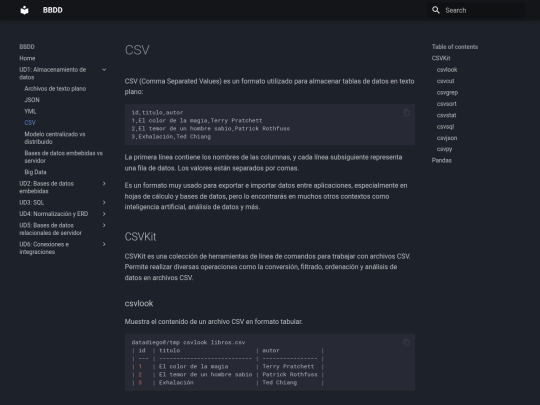Expand UD4: Normalización y ERD section

pos(104,214)
